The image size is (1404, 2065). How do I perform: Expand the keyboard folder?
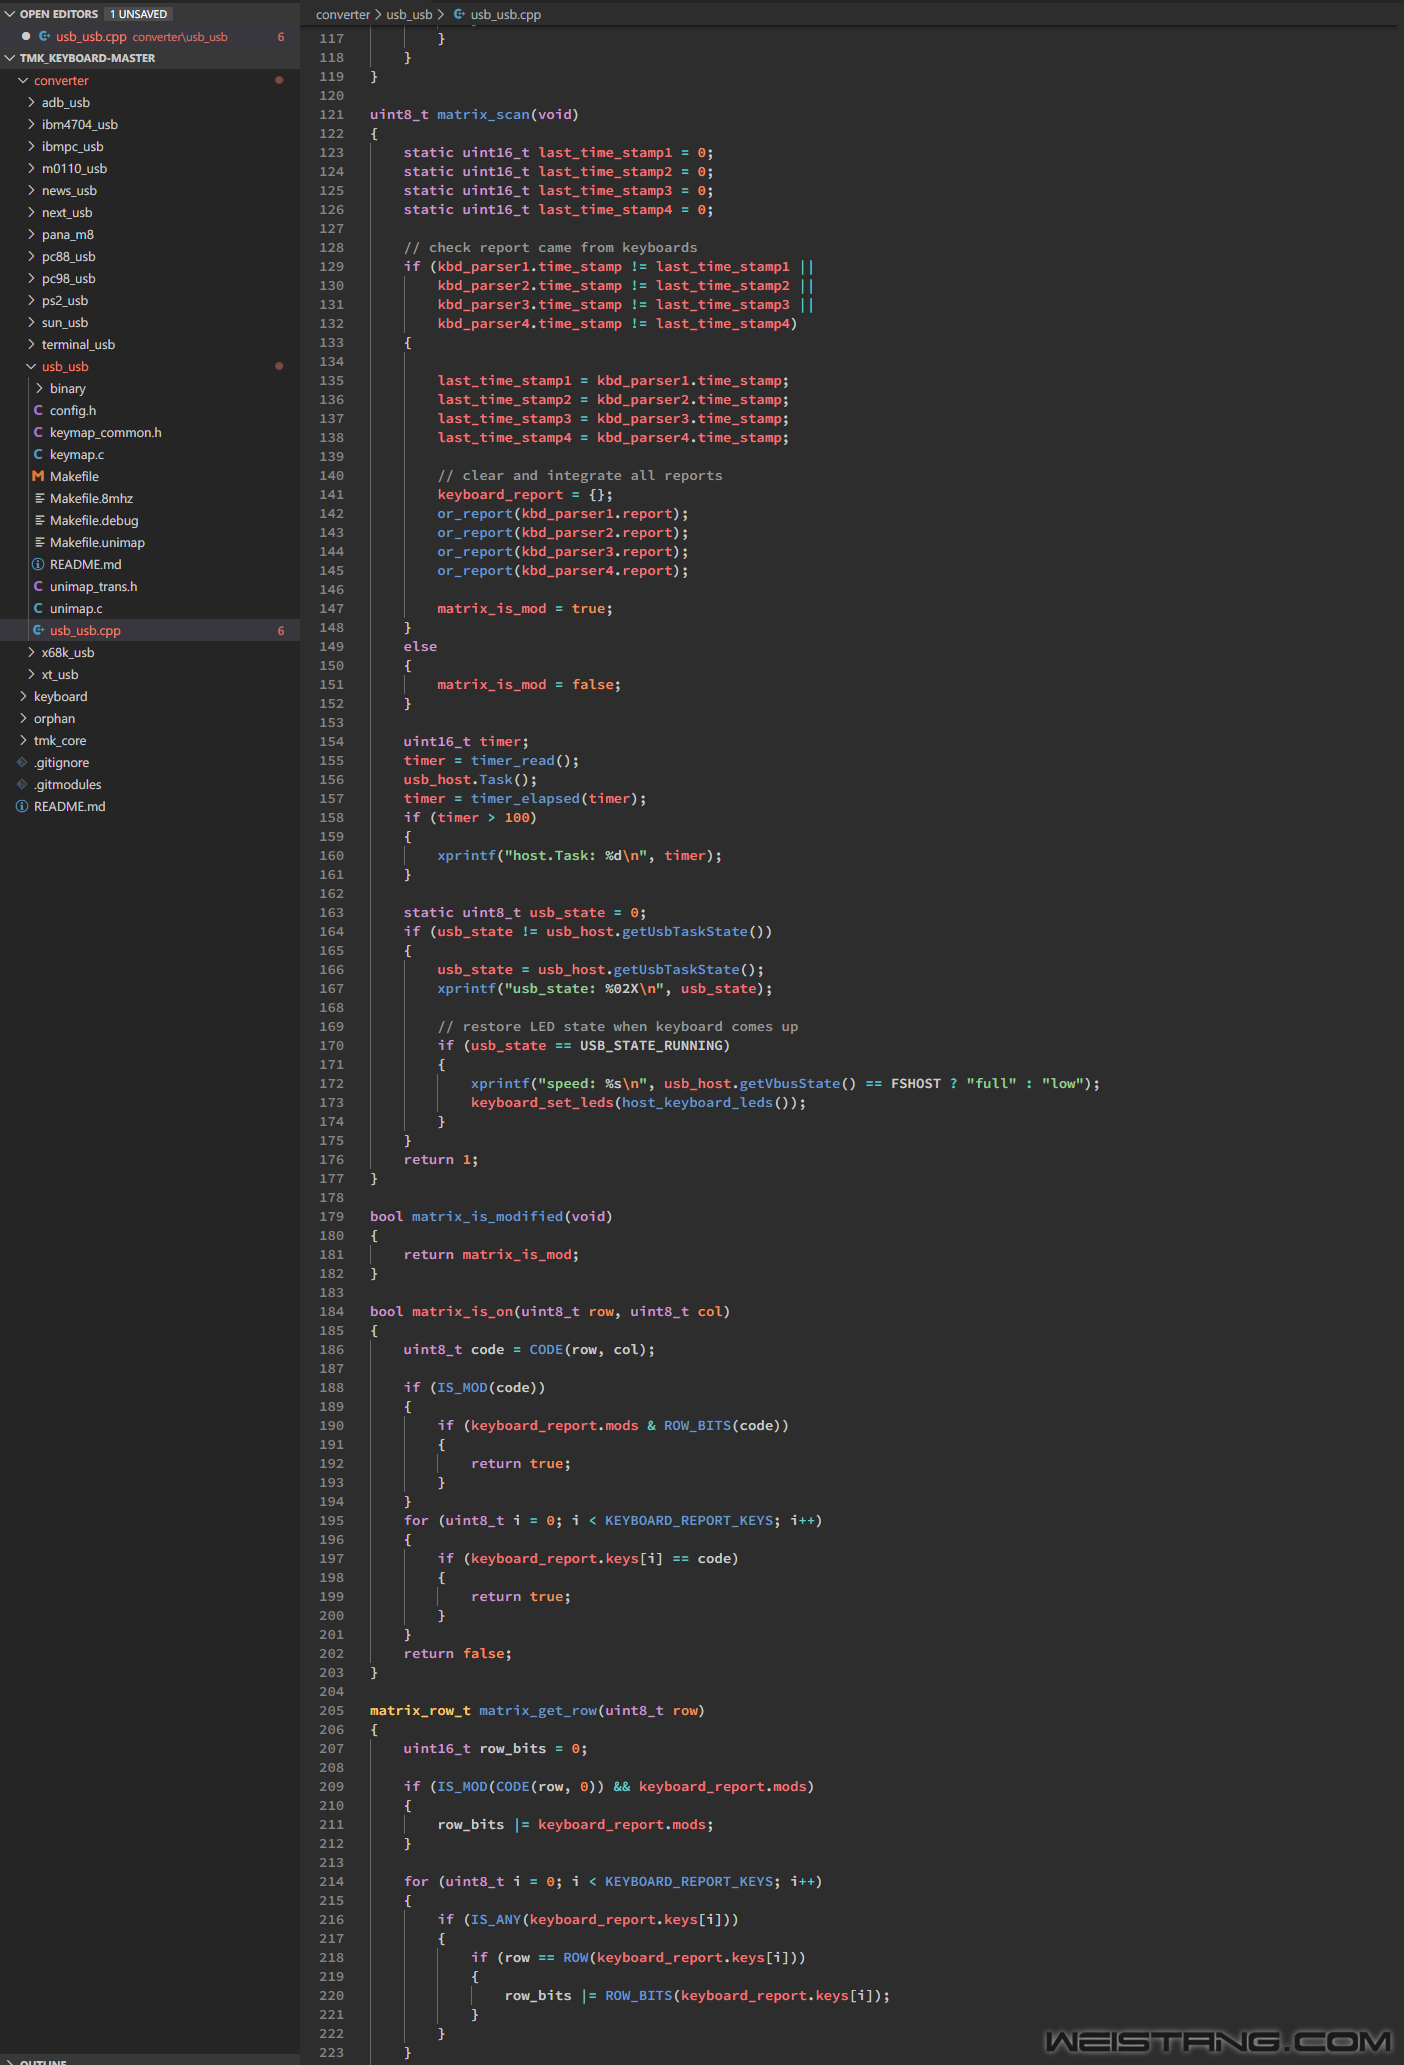[x=23, y=696]
